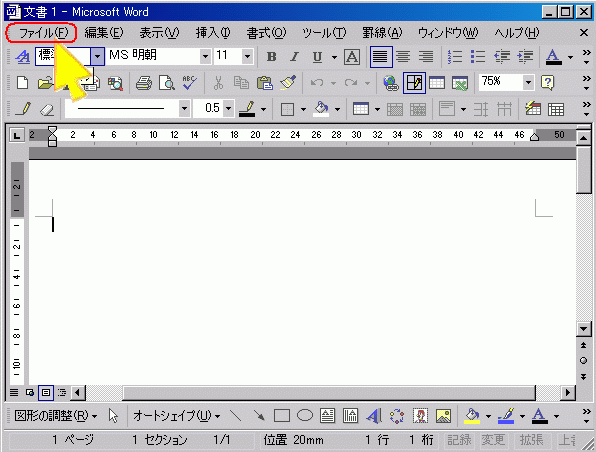Screen dimensions: 596x452
Task: Select the Oval drawing tool
Action: click(304, 416)
